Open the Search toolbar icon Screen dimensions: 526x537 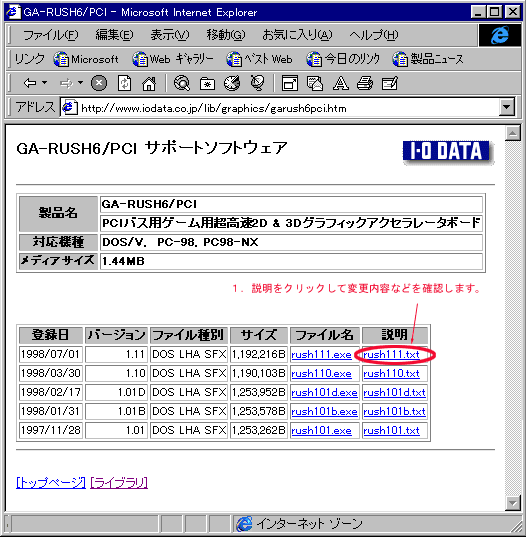181,83
